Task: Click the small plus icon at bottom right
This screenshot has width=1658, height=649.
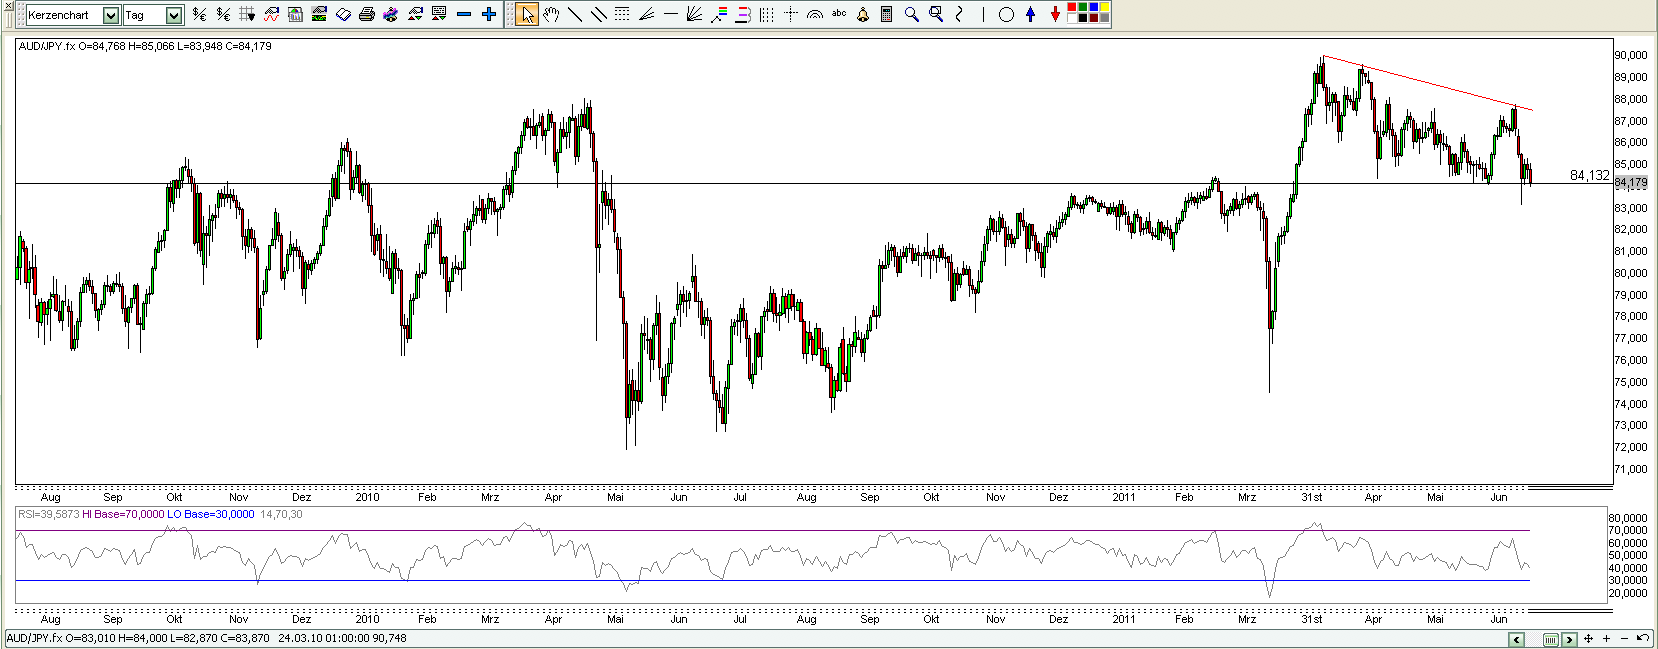Action: pos(1606,639)
